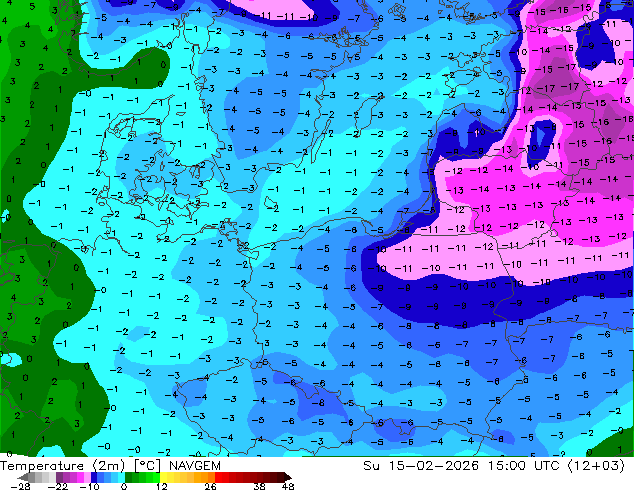This screenshot has height=490, width=634.
Task: Click the cyan swatch left of tick 0
Action: point(121,477)
